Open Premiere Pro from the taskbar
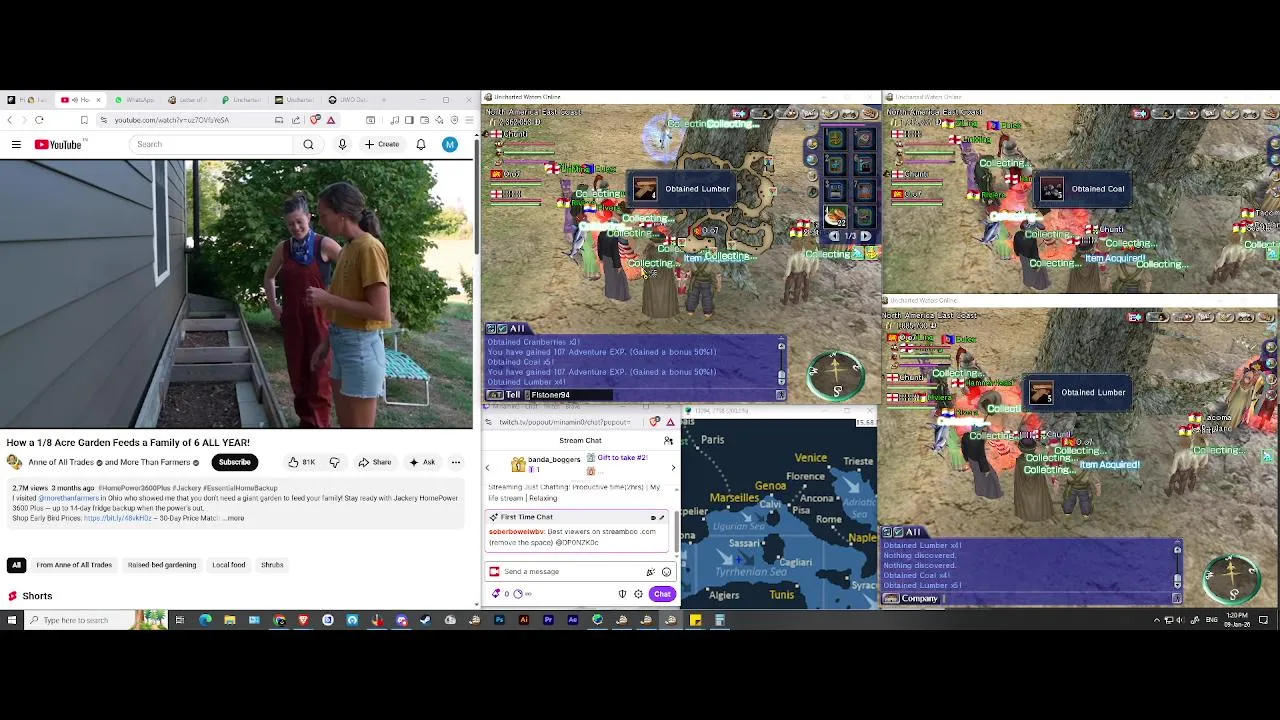The width and height of the screenshot is (1280, 720). [x=548, y=620]
